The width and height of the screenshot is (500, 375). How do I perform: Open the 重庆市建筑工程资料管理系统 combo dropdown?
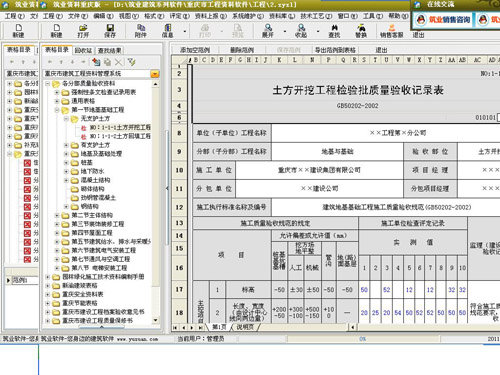155,74
